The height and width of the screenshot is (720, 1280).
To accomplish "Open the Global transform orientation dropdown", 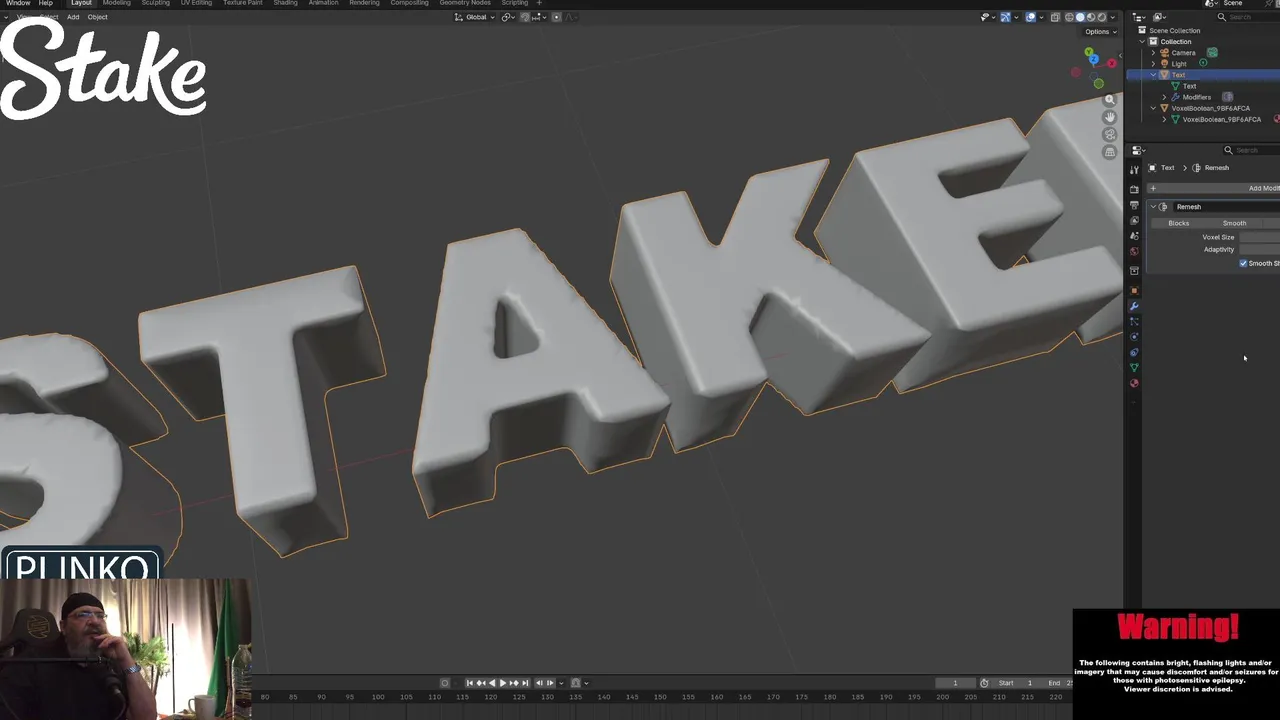I will point(475,17).
